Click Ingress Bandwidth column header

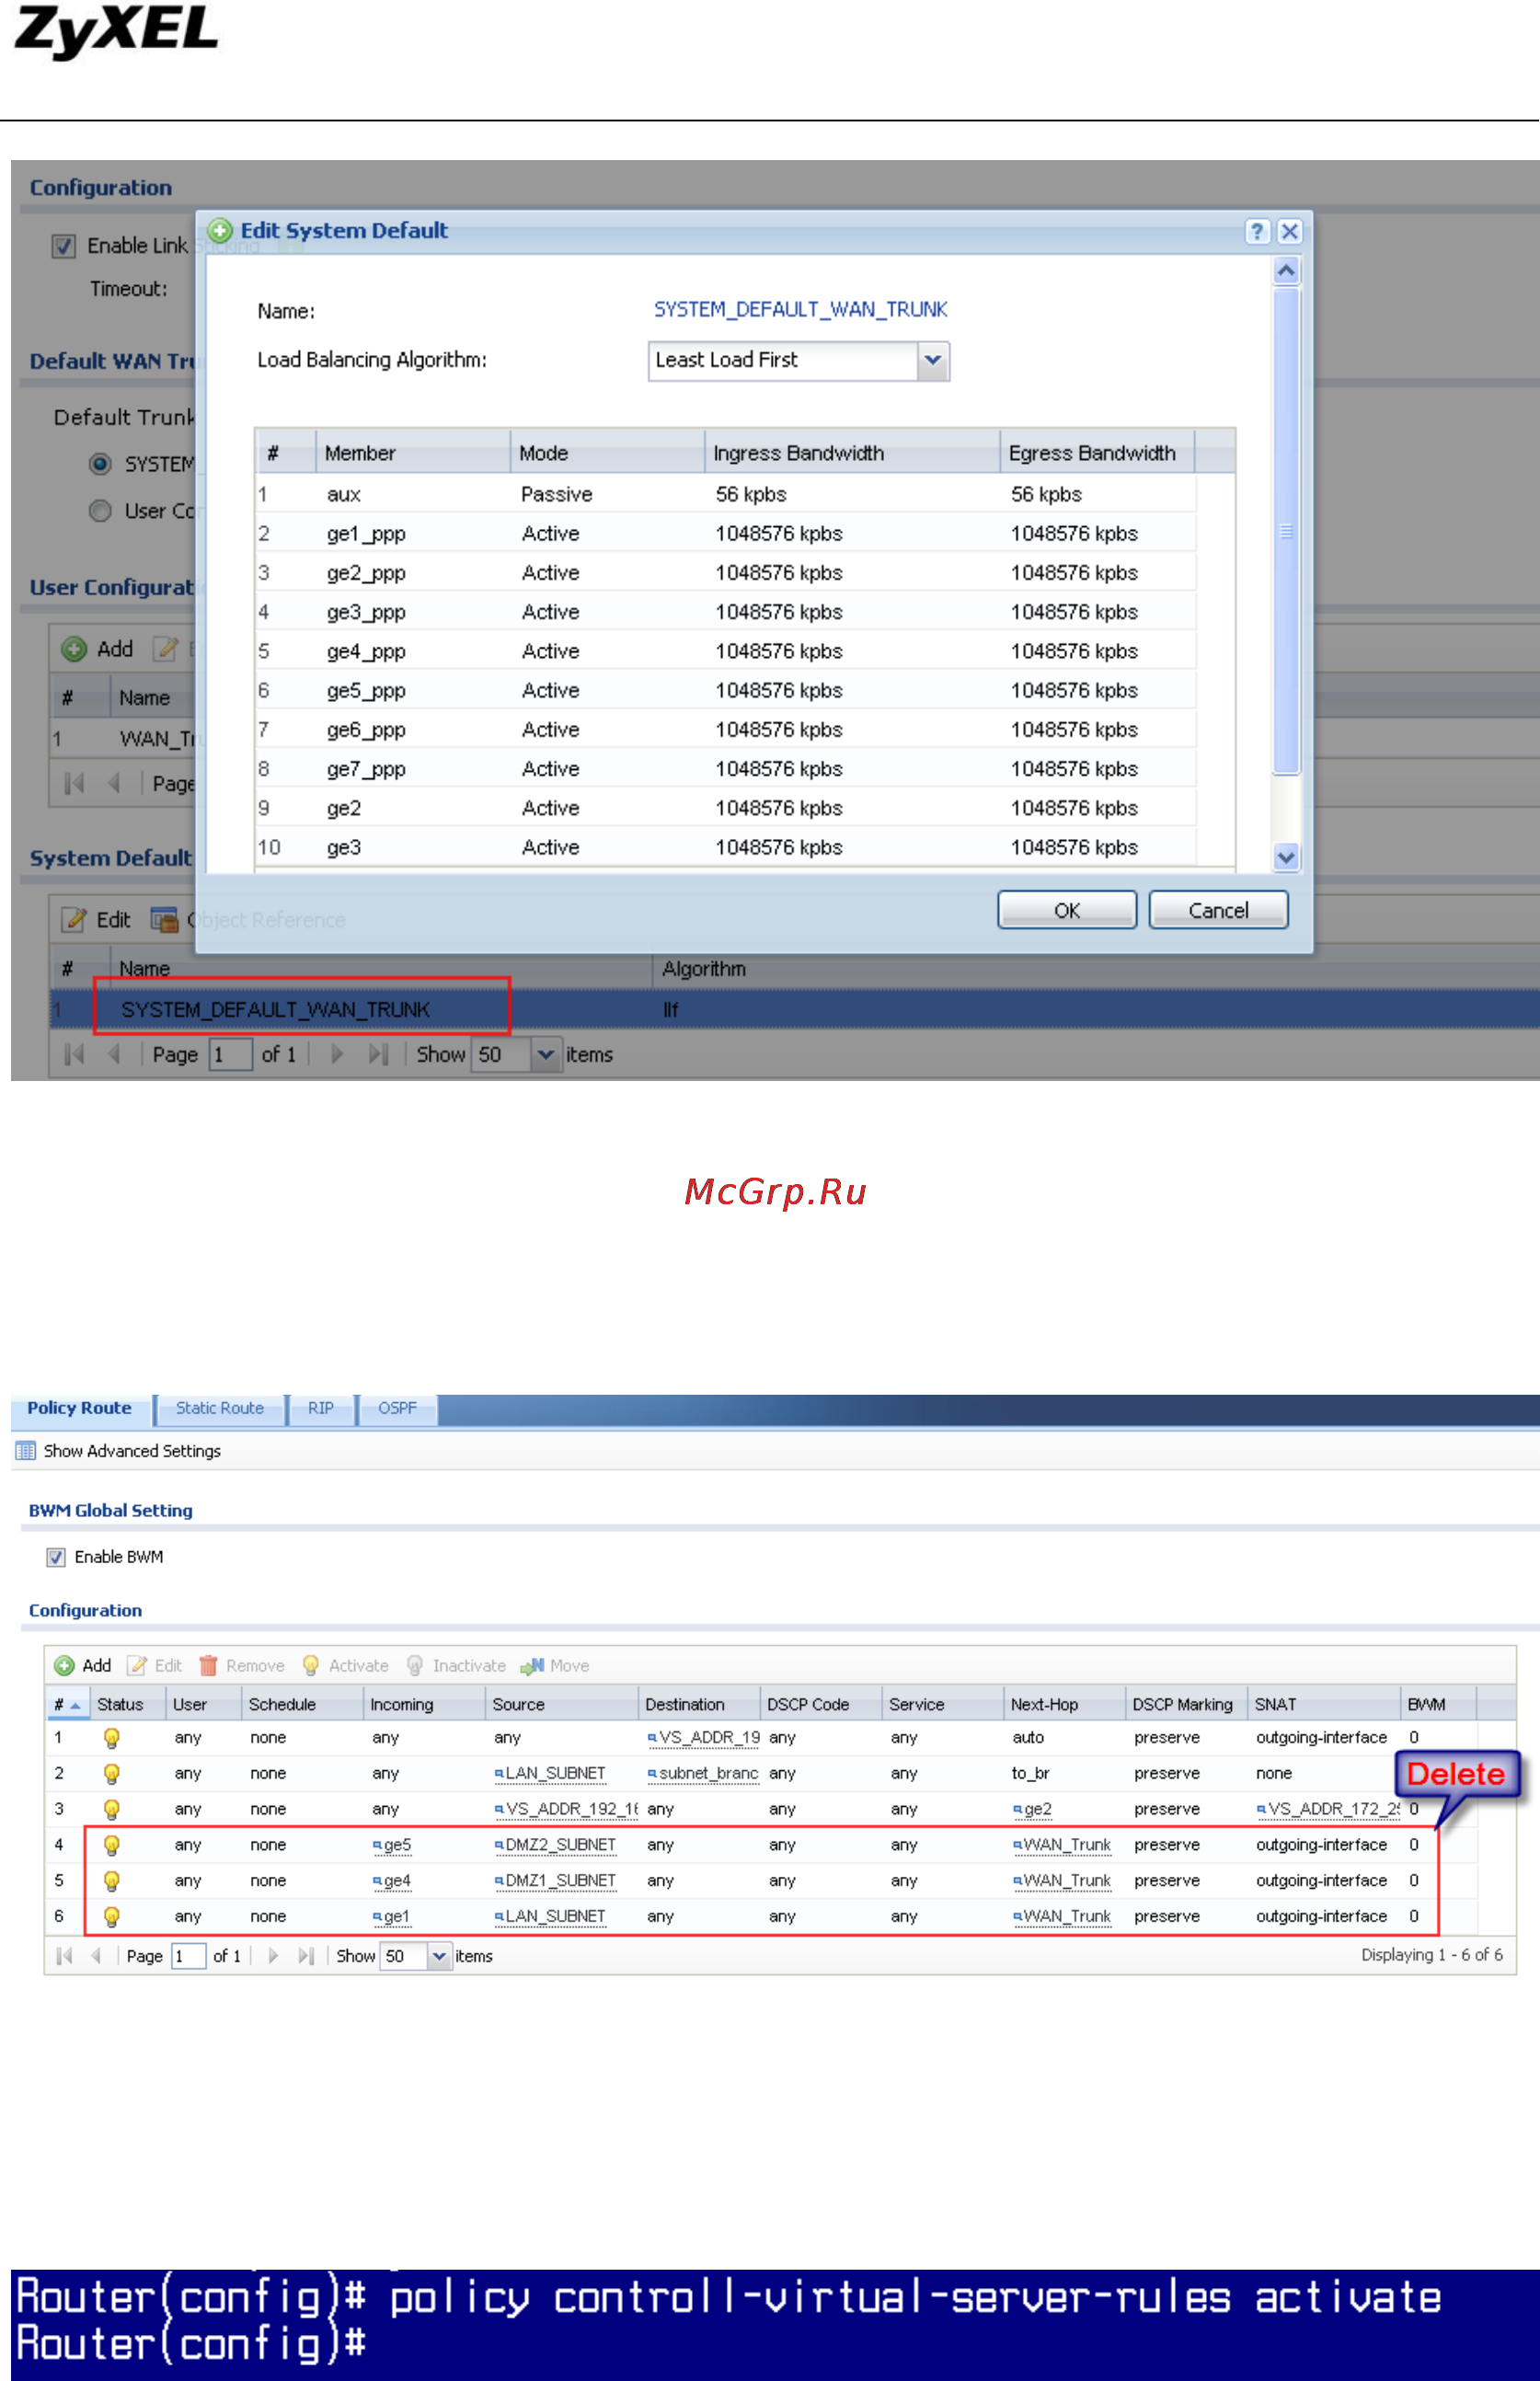tap(852, 453)
